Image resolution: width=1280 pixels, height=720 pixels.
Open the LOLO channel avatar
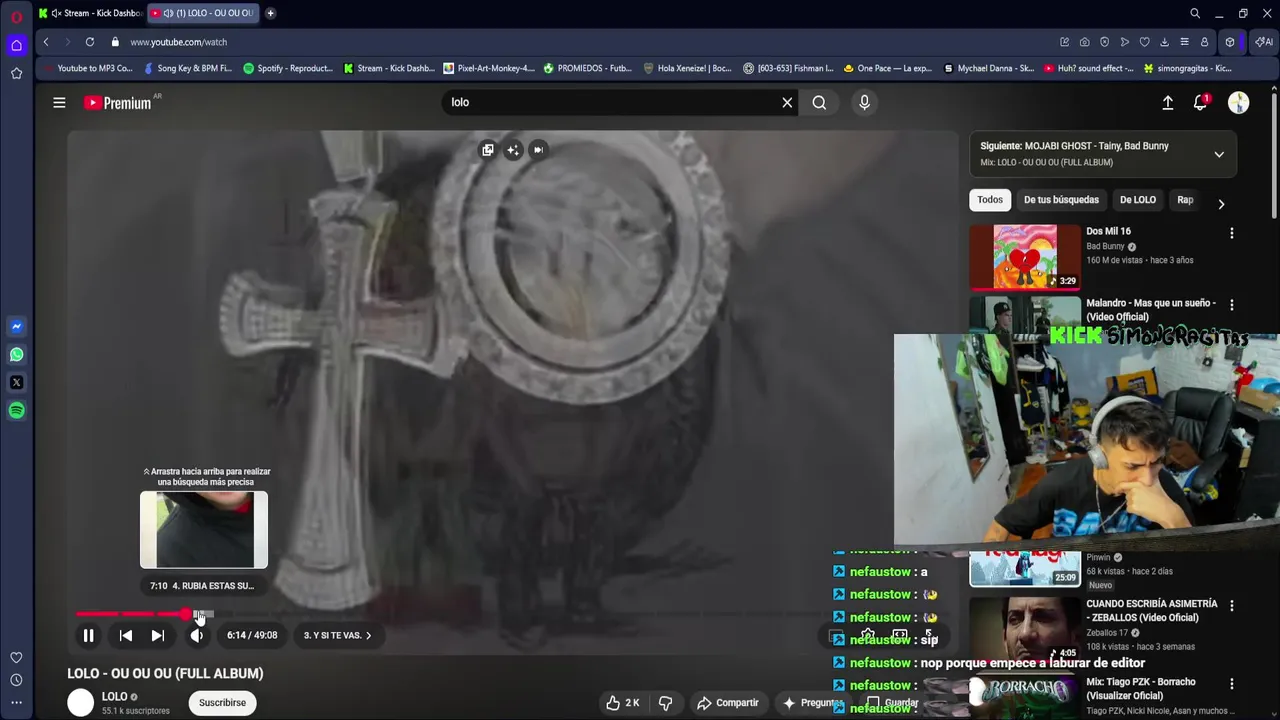coord(80,703)
